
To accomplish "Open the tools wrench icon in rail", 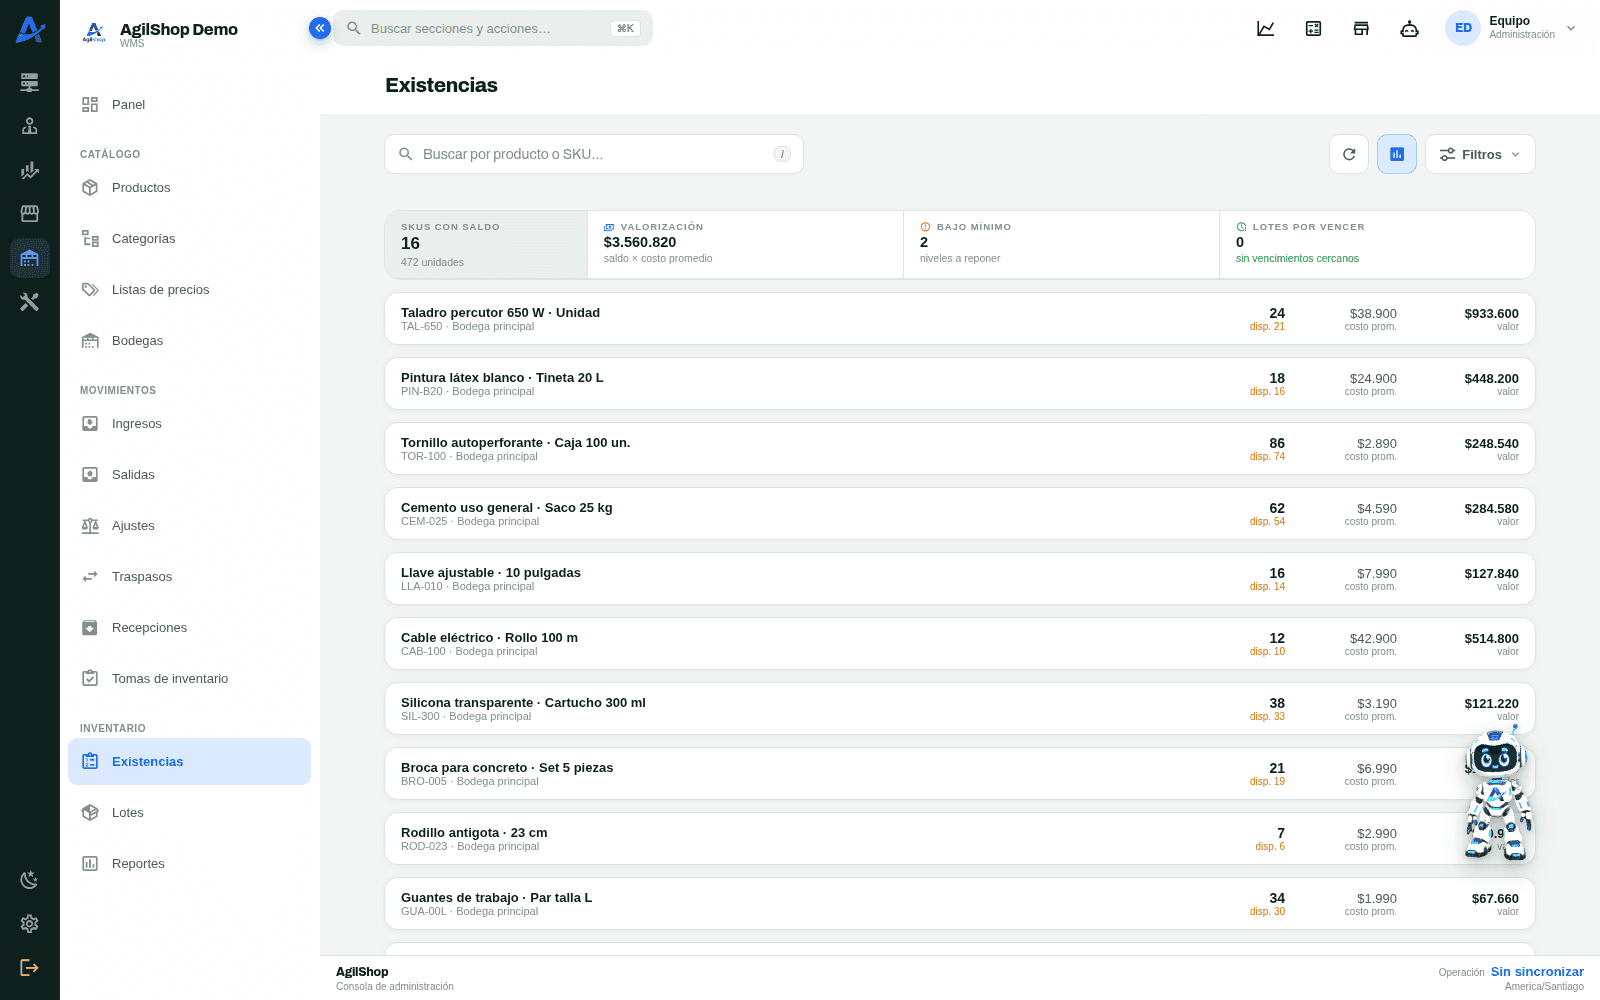I will [x=30, y=302].
